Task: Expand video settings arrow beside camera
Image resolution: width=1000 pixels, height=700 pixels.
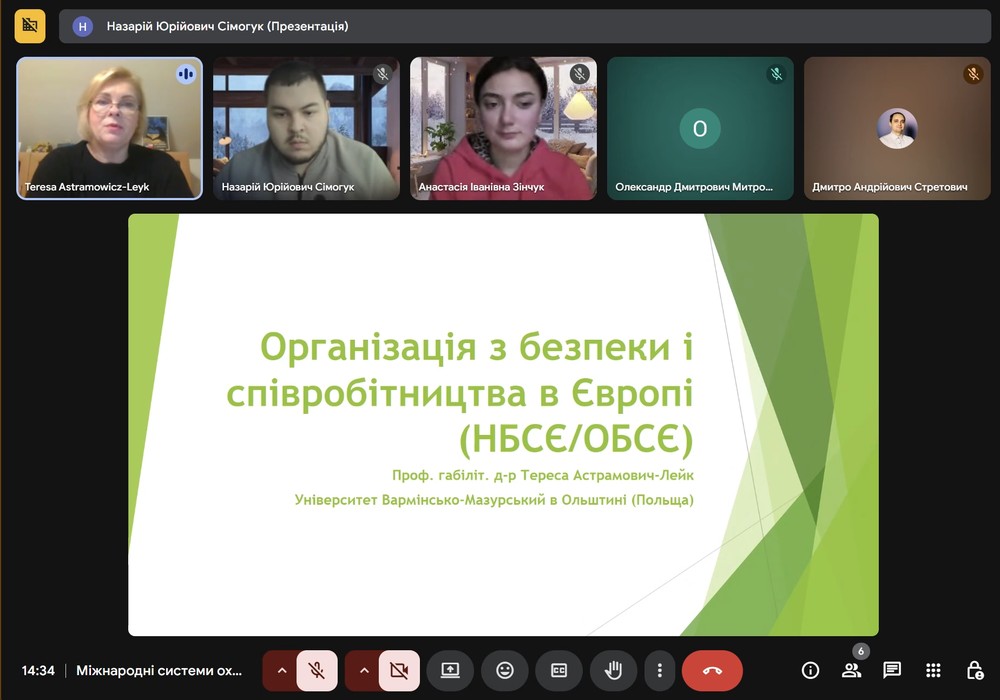Action: coord(363,671)
